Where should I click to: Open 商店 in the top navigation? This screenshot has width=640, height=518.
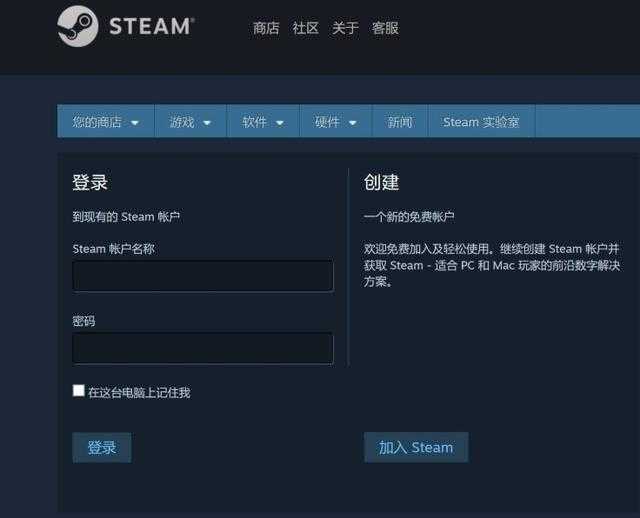(x=266, y=28)
